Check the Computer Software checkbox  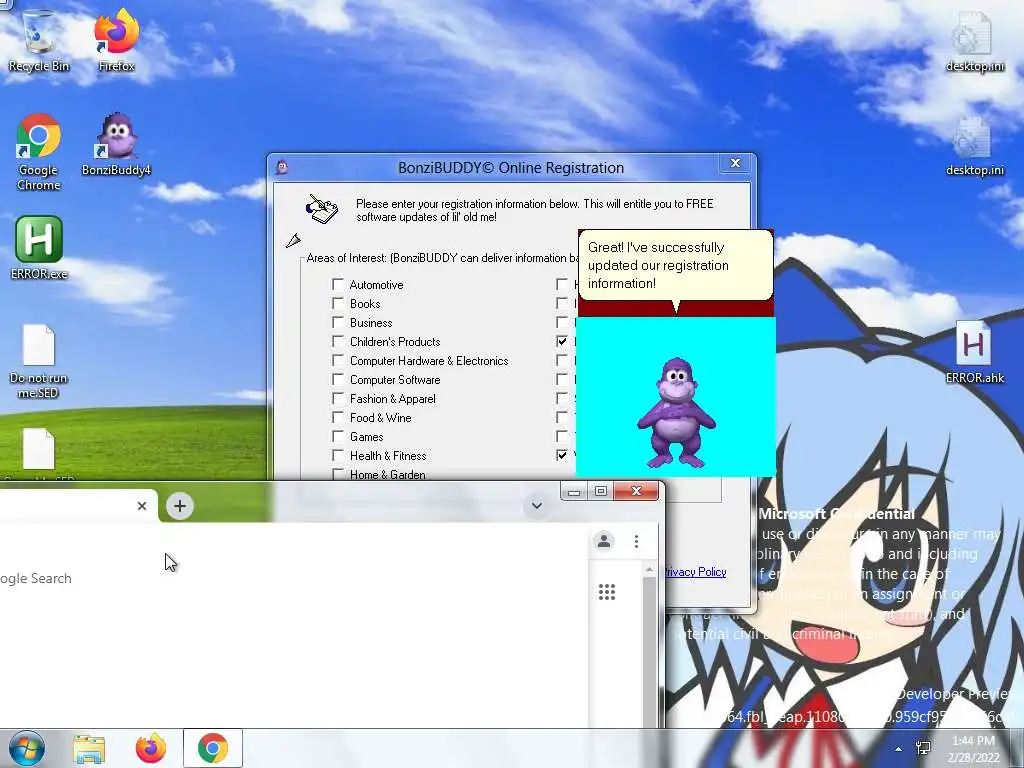(x=338, y=379)
